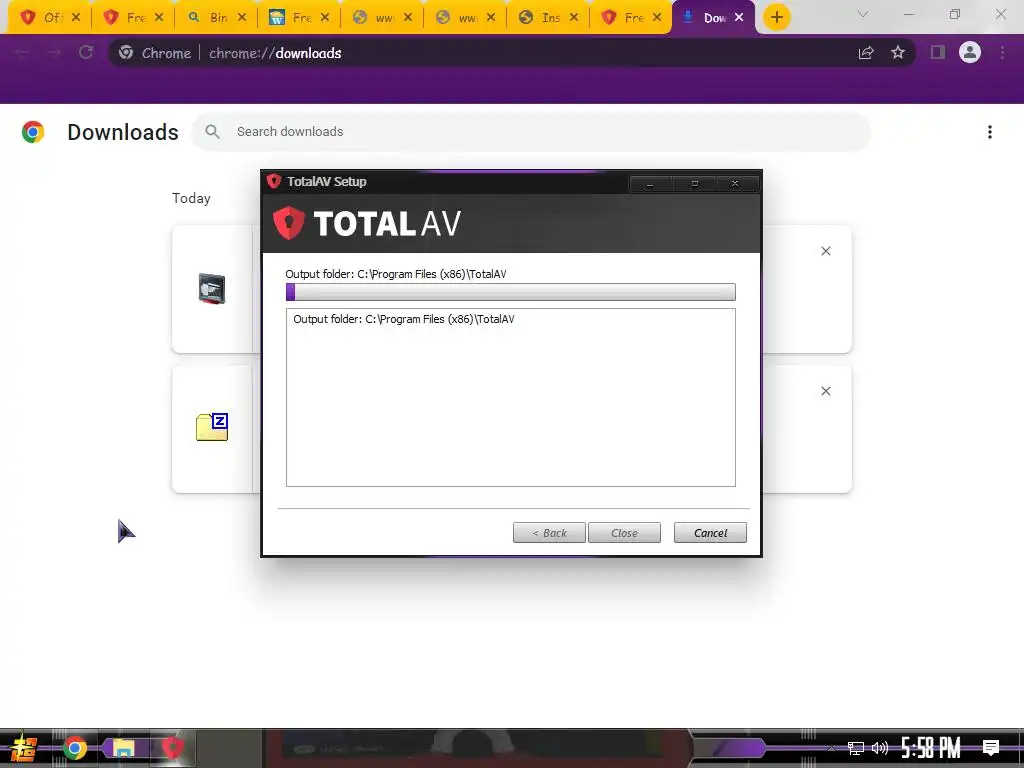Viewport: 1024px width, 768px height.
Task: Click the TotalAV taskbar icon
Action: [172, 748]
